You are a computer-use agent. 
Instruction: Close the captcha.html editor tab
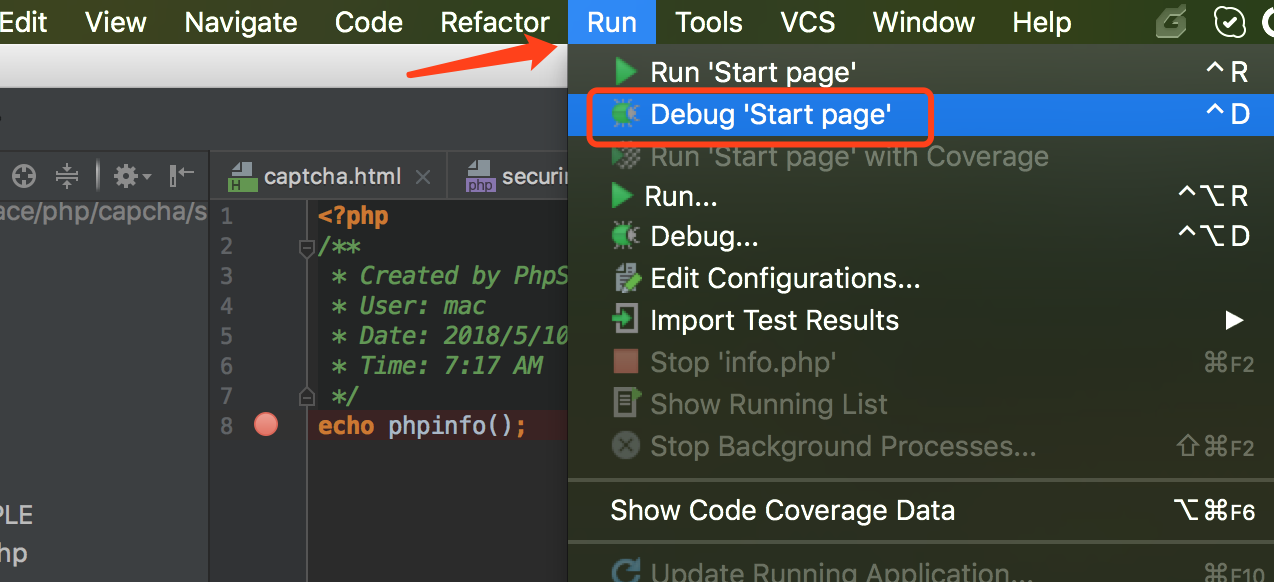click(x=423, y=177)
